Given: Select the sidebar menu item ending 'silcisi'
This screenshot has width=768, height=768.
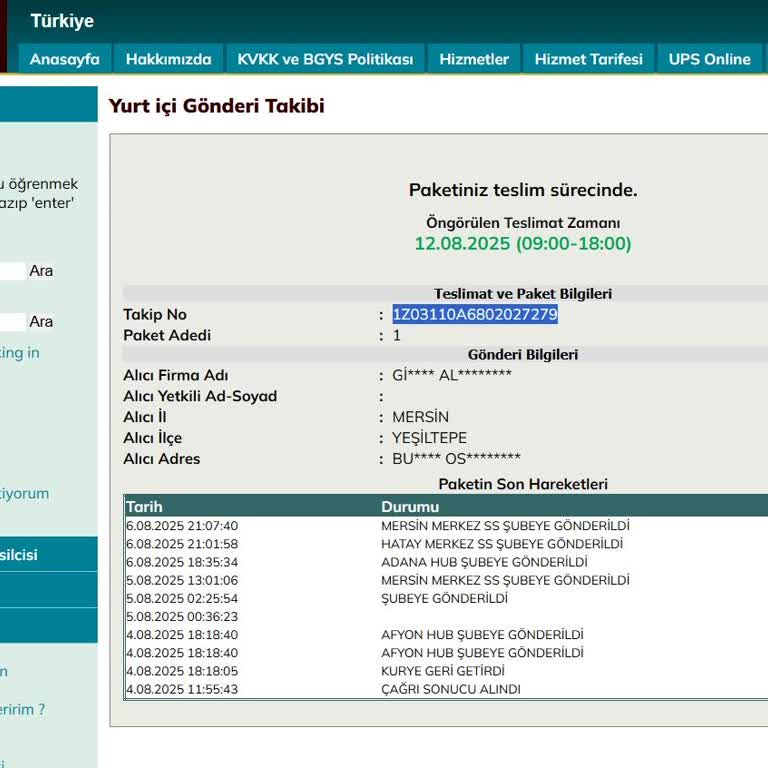Looking at the screenshot, I should coord(19,554).
